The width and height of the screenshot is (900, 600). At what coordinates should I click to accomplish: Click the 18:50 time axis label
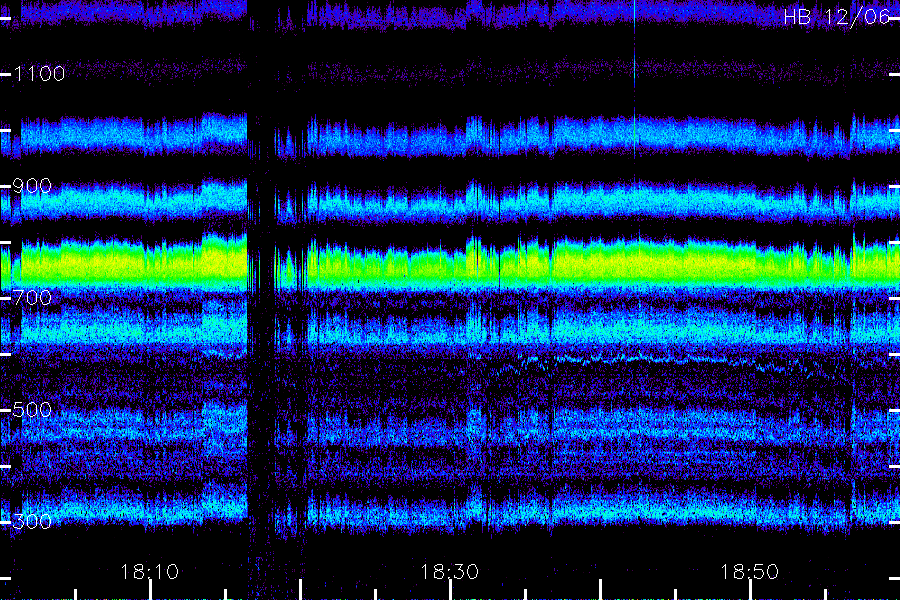click(749, 572)
